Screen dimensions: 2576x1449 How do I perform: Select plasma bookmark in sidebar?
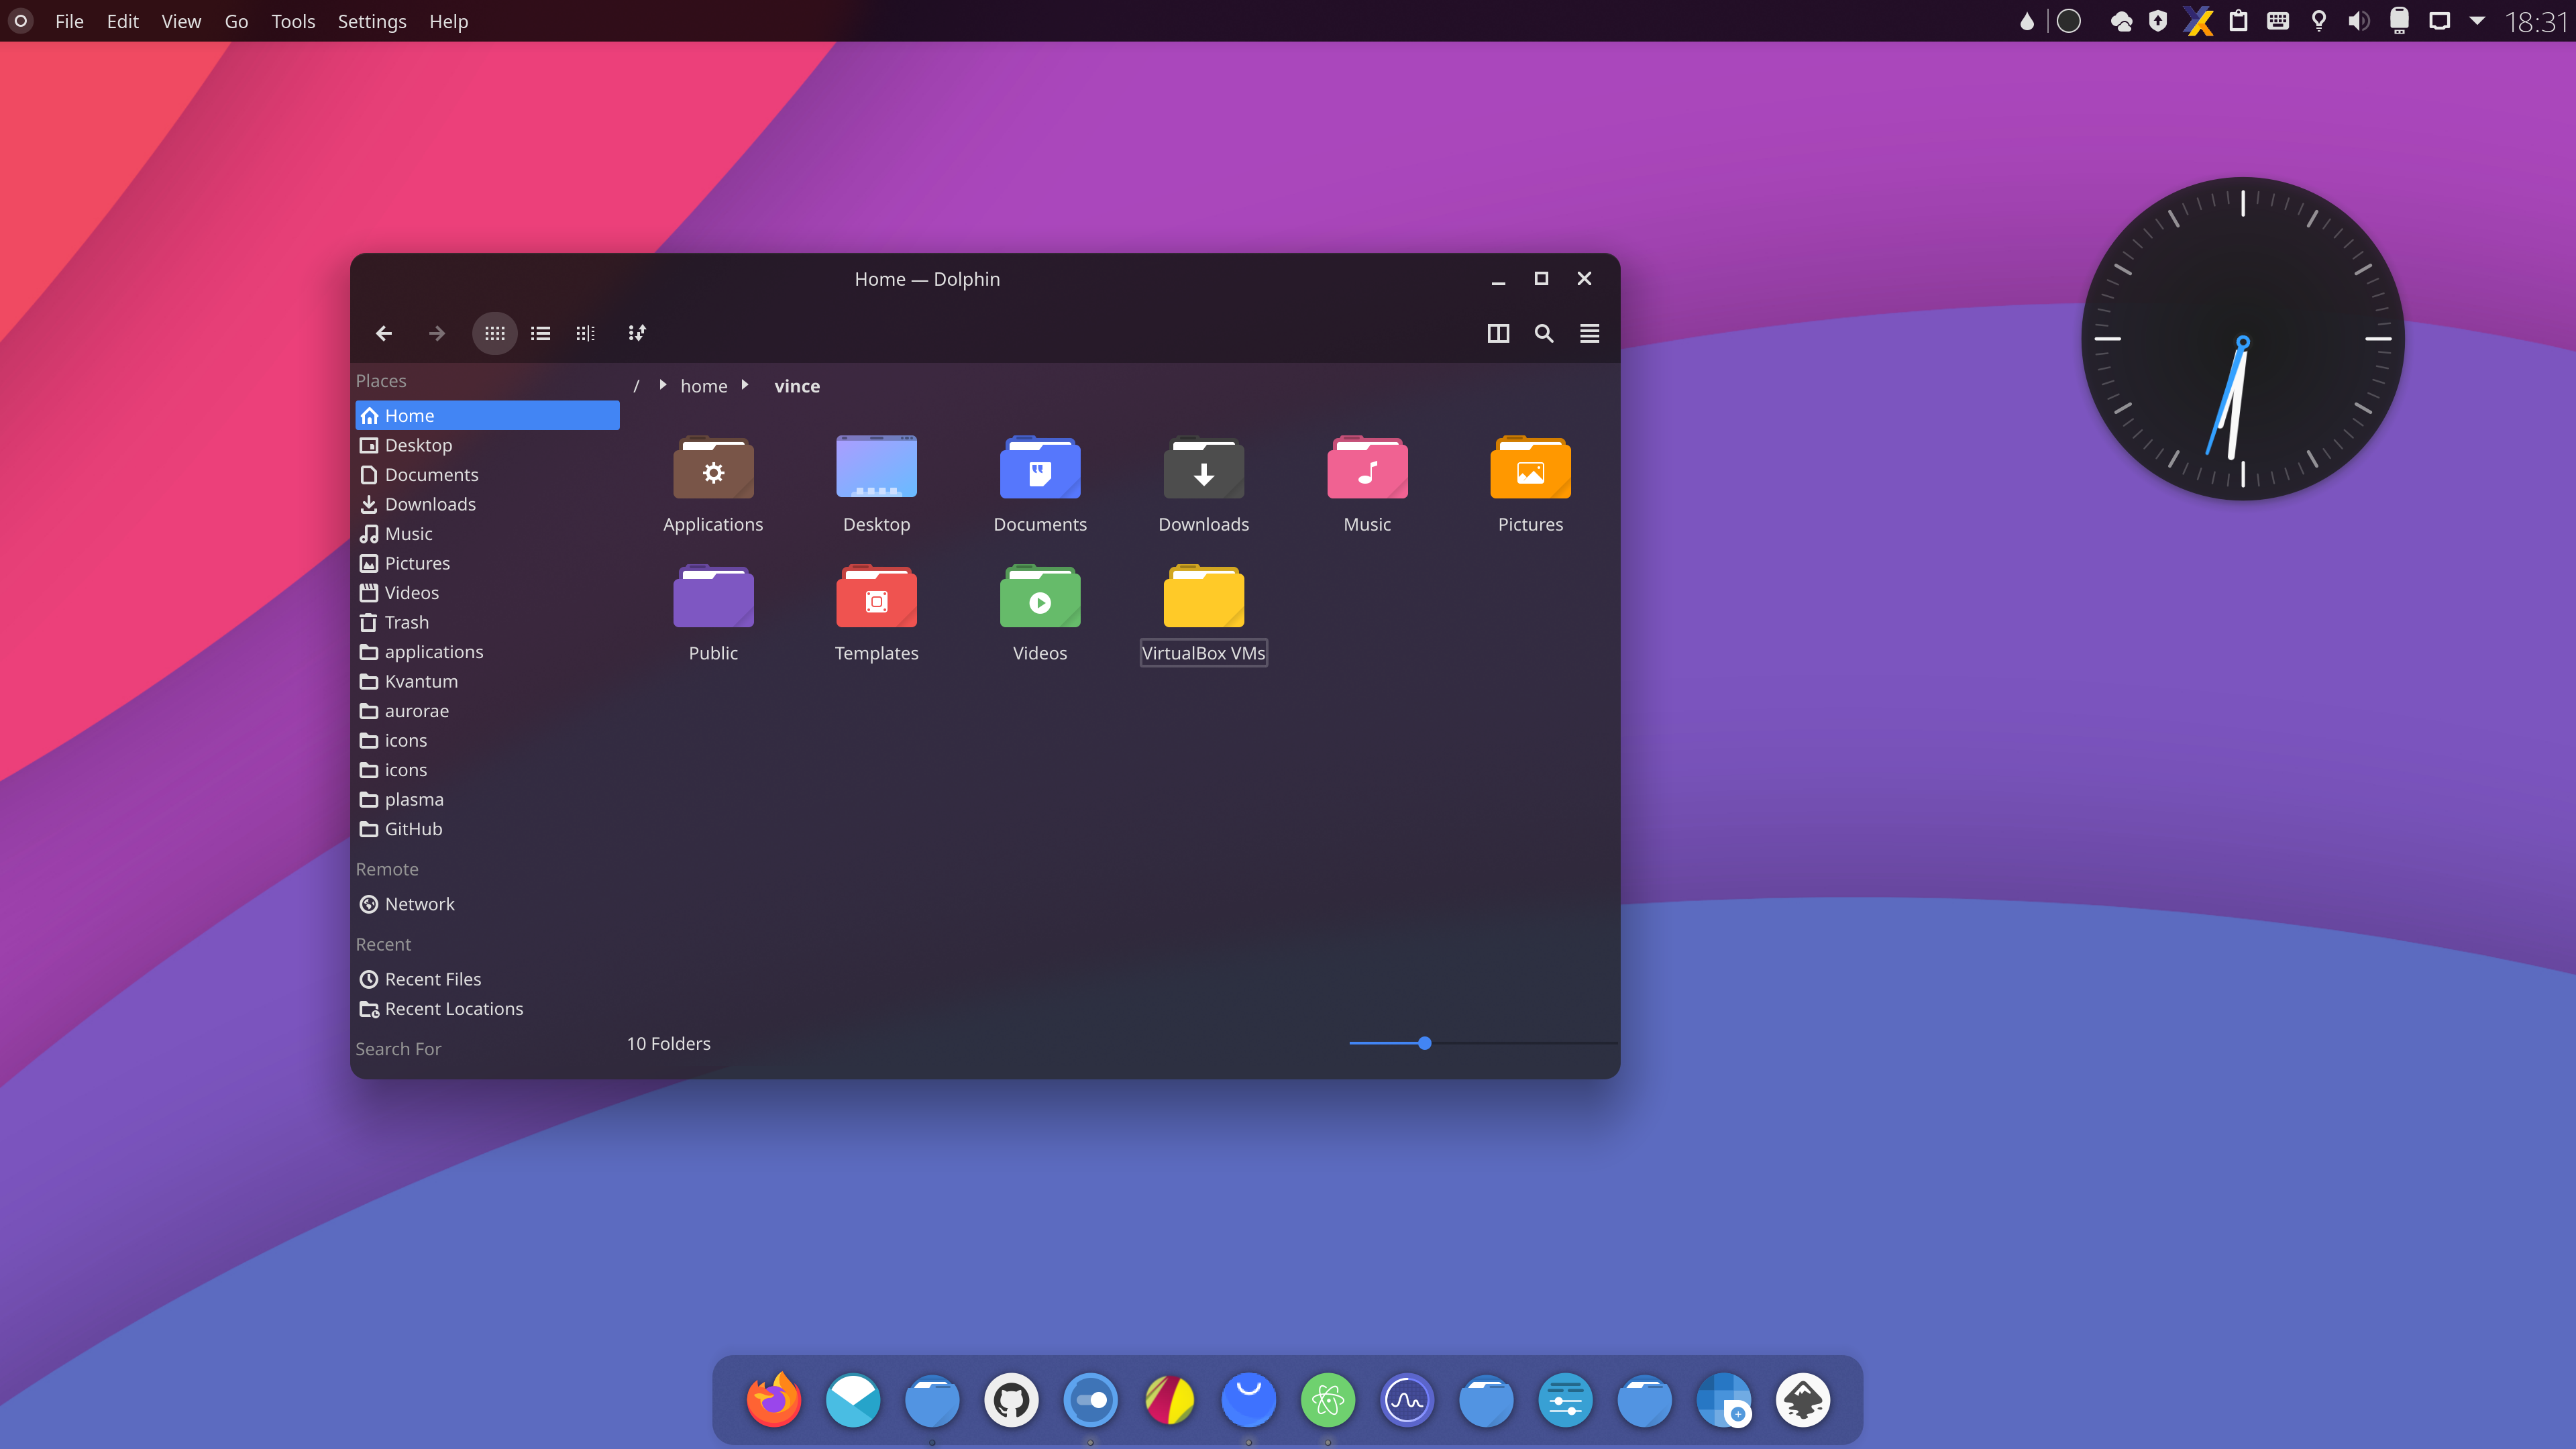pos(487,799)
